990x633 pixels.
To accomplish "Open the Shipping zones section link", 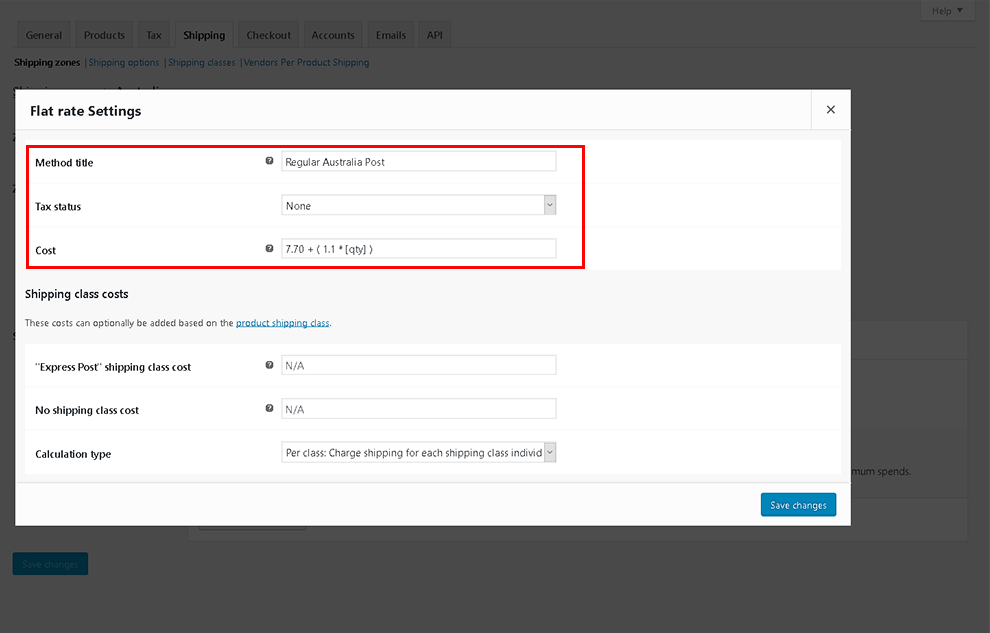I will coord(47,62).
